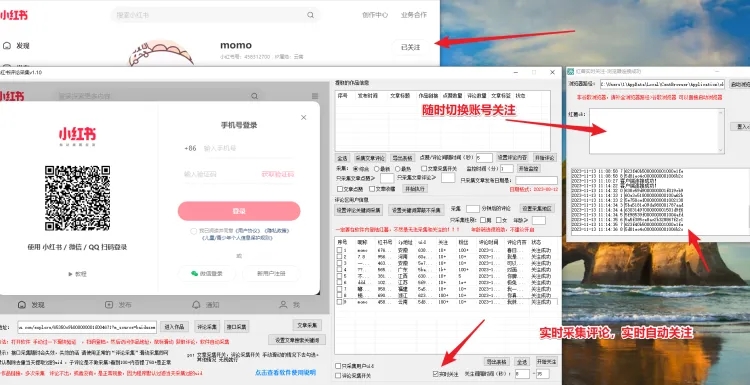
Task: Click the 监控时间 minutes field
Action: 507,168
